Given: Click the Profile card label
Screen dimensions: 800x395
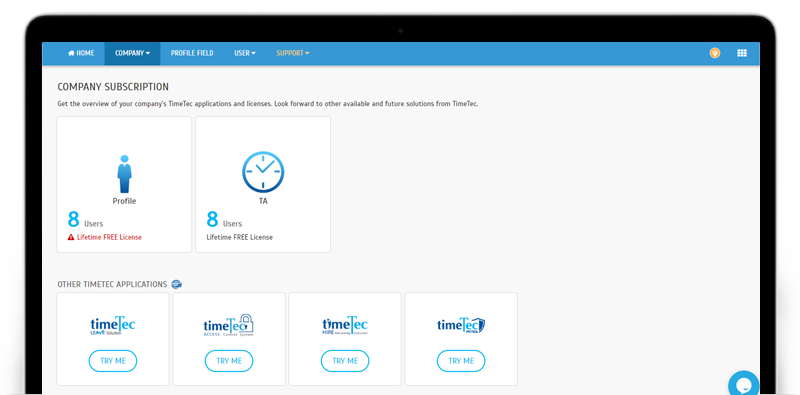Looking at the screenshot, I should click(x=124, y=201).
